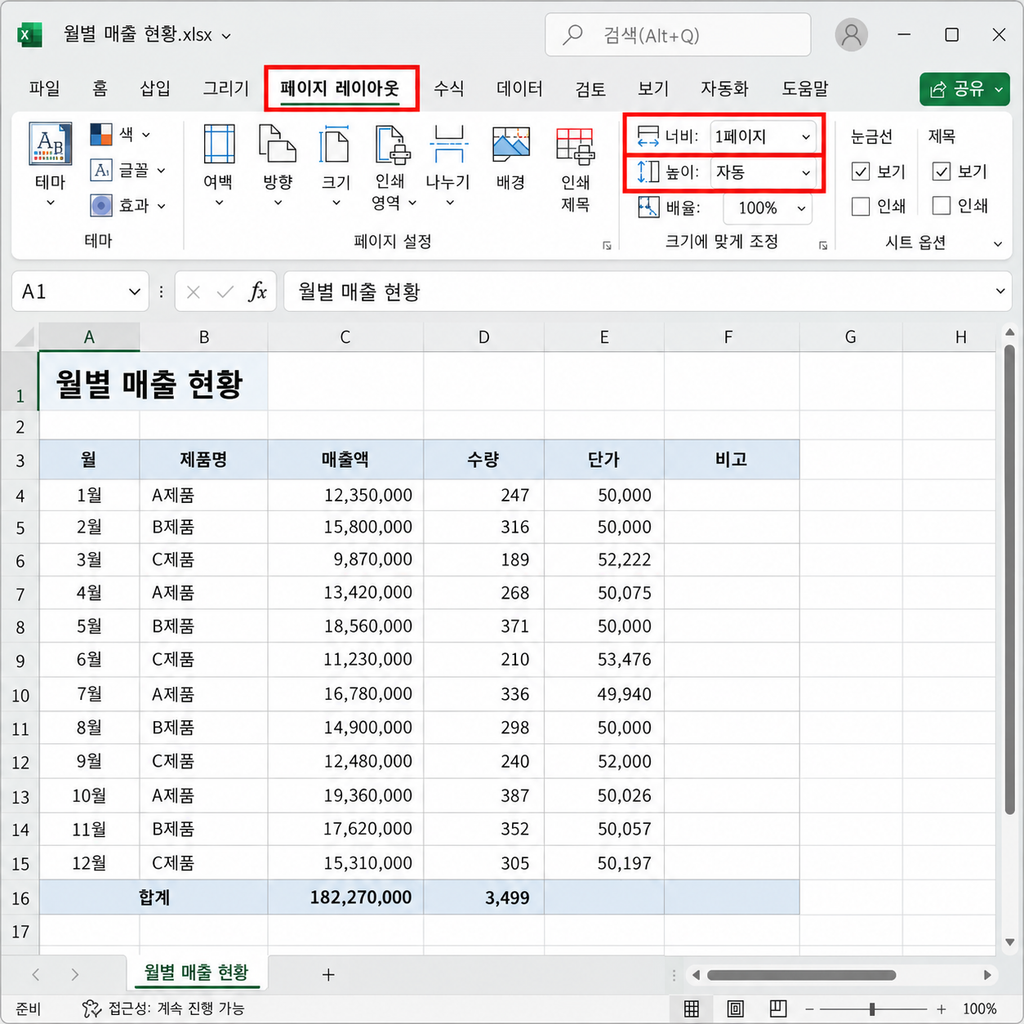The image size is (1024, 1024).
Task: Click the Excel app icon in title bar
Action: click(29, 35)
